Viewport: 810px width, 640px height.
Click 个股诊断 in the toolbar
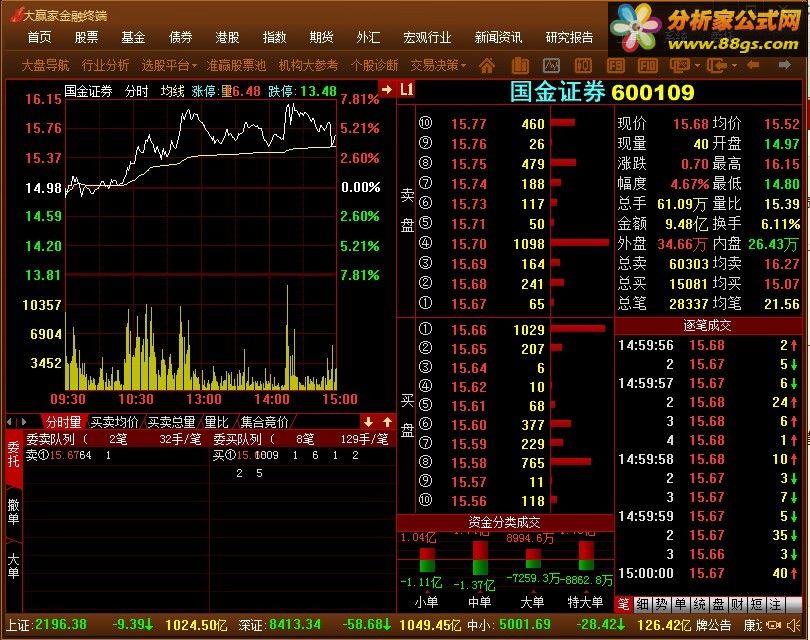[375, 65]
